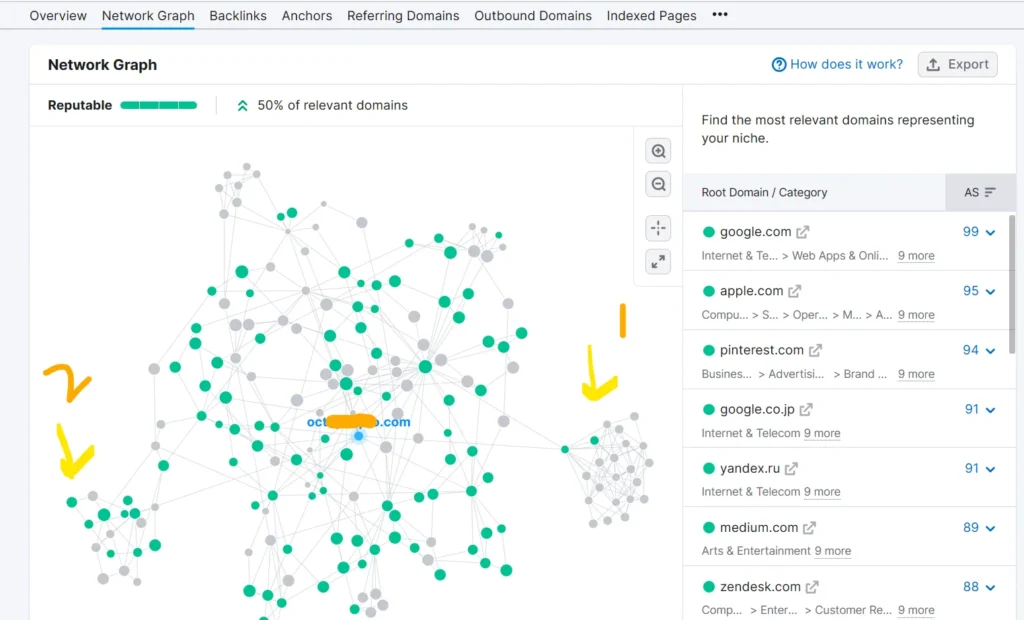Click the 50% of relevant domains text
Image resolution: width=1024 pixels, height=620 pixels.
pos(332,105)
